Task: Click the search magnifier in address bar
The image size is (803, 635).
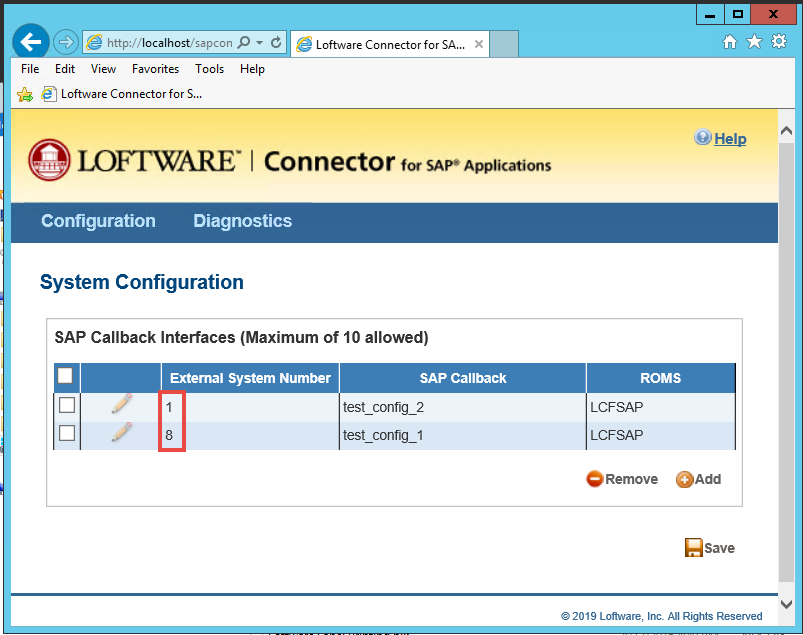Action: tap(244, 42)
